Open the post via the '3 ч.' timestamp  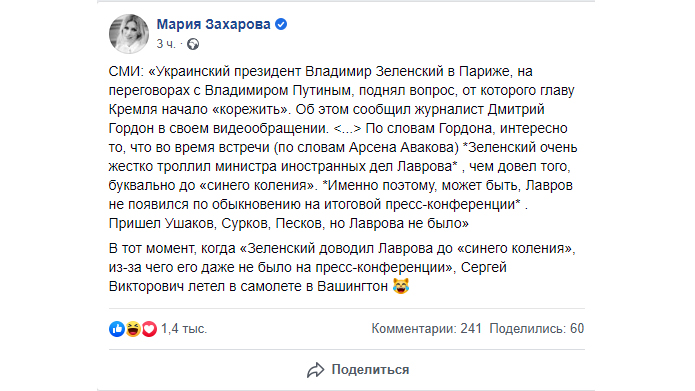[x=166, y=44]
